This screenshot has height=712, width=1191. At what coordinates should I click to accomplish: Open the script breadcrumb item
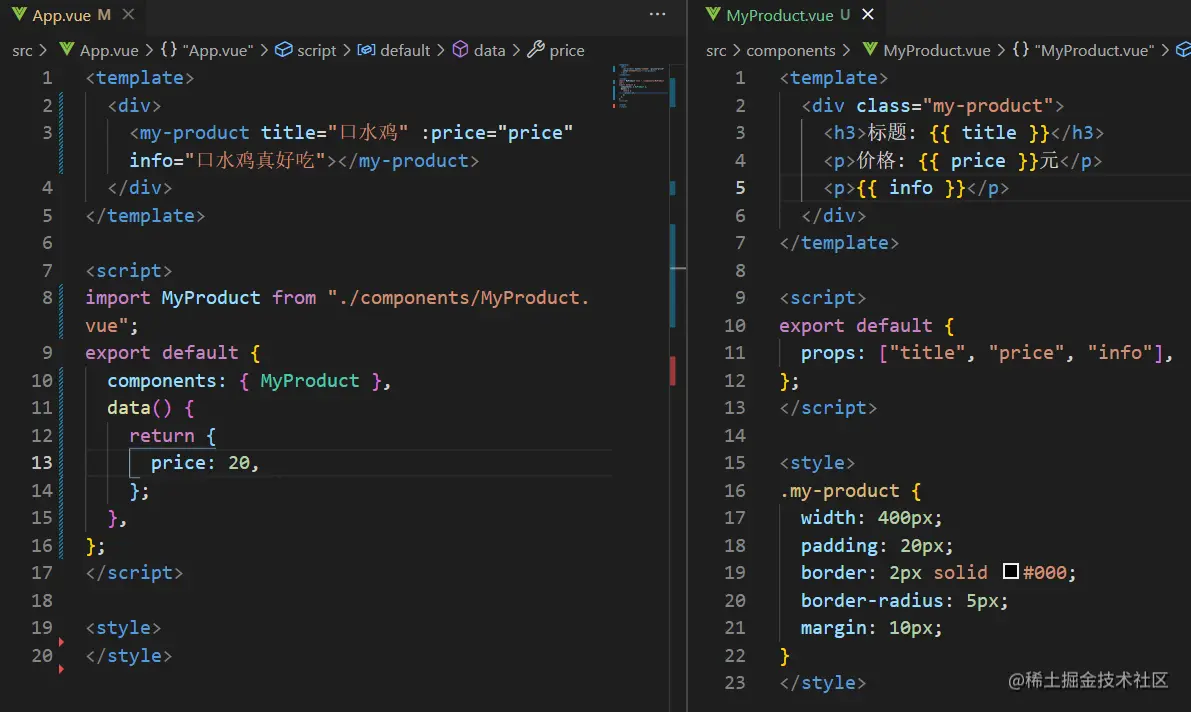click(316, 50)
